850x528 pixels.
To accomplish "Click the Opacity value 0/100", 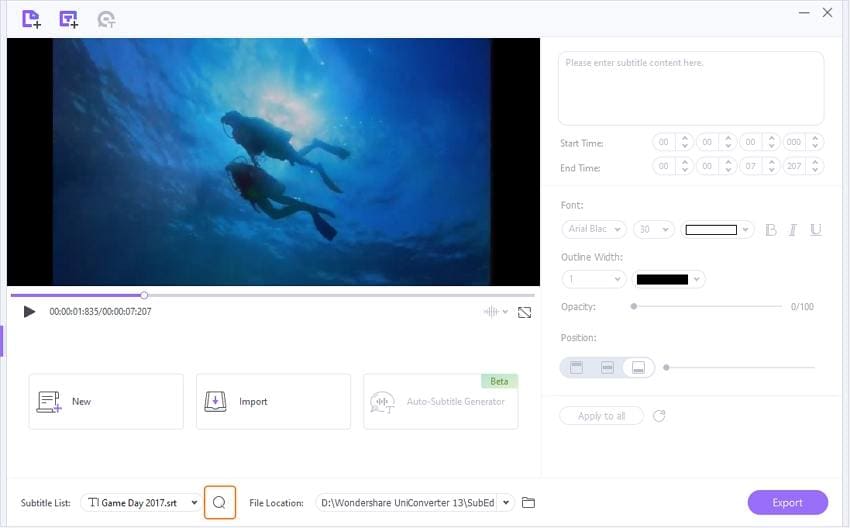I will coord(802,307).
